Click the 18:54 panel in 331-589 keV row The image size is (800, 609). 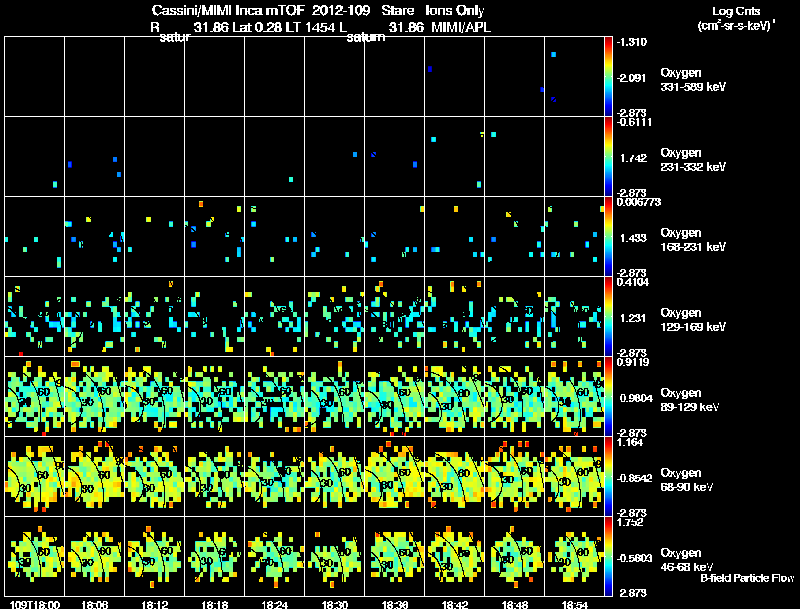pyautogui.click(x=574, y=76)
